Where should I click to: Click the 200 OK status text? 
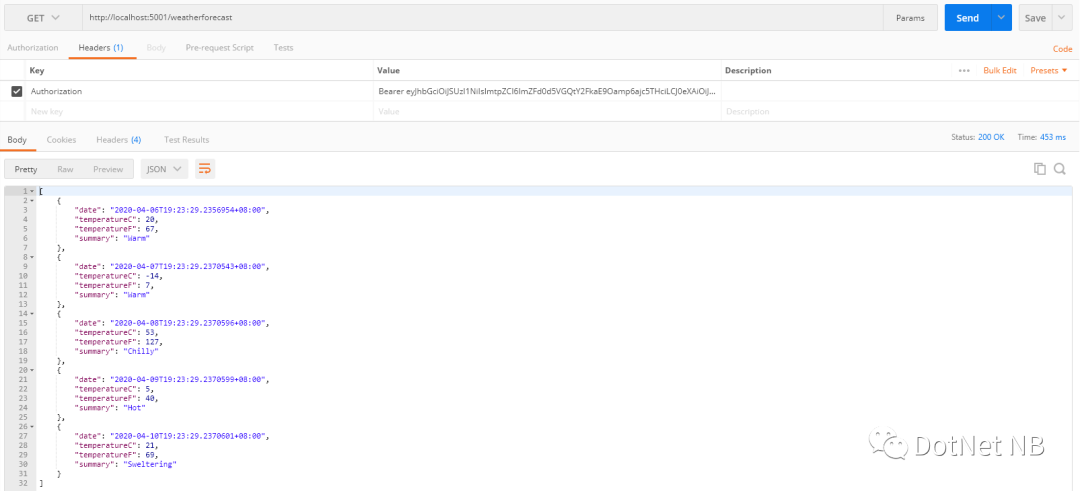pos(991,137)
